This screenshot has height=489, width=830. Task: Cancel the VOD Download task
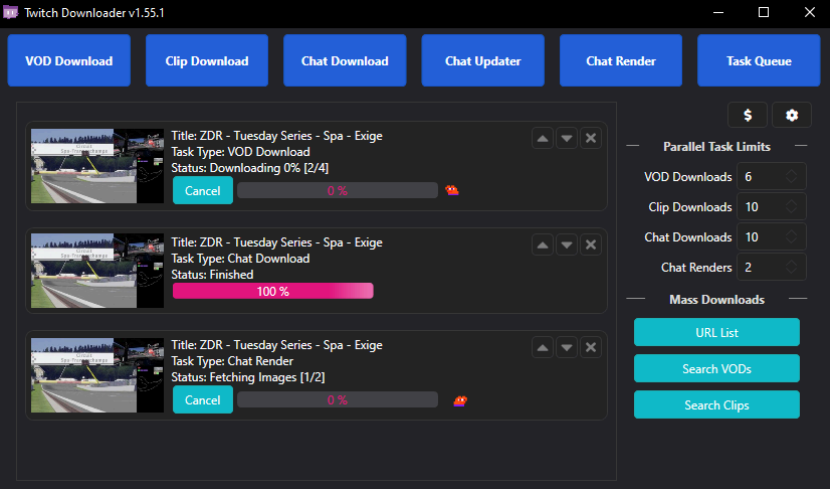[x=203, y=191]
